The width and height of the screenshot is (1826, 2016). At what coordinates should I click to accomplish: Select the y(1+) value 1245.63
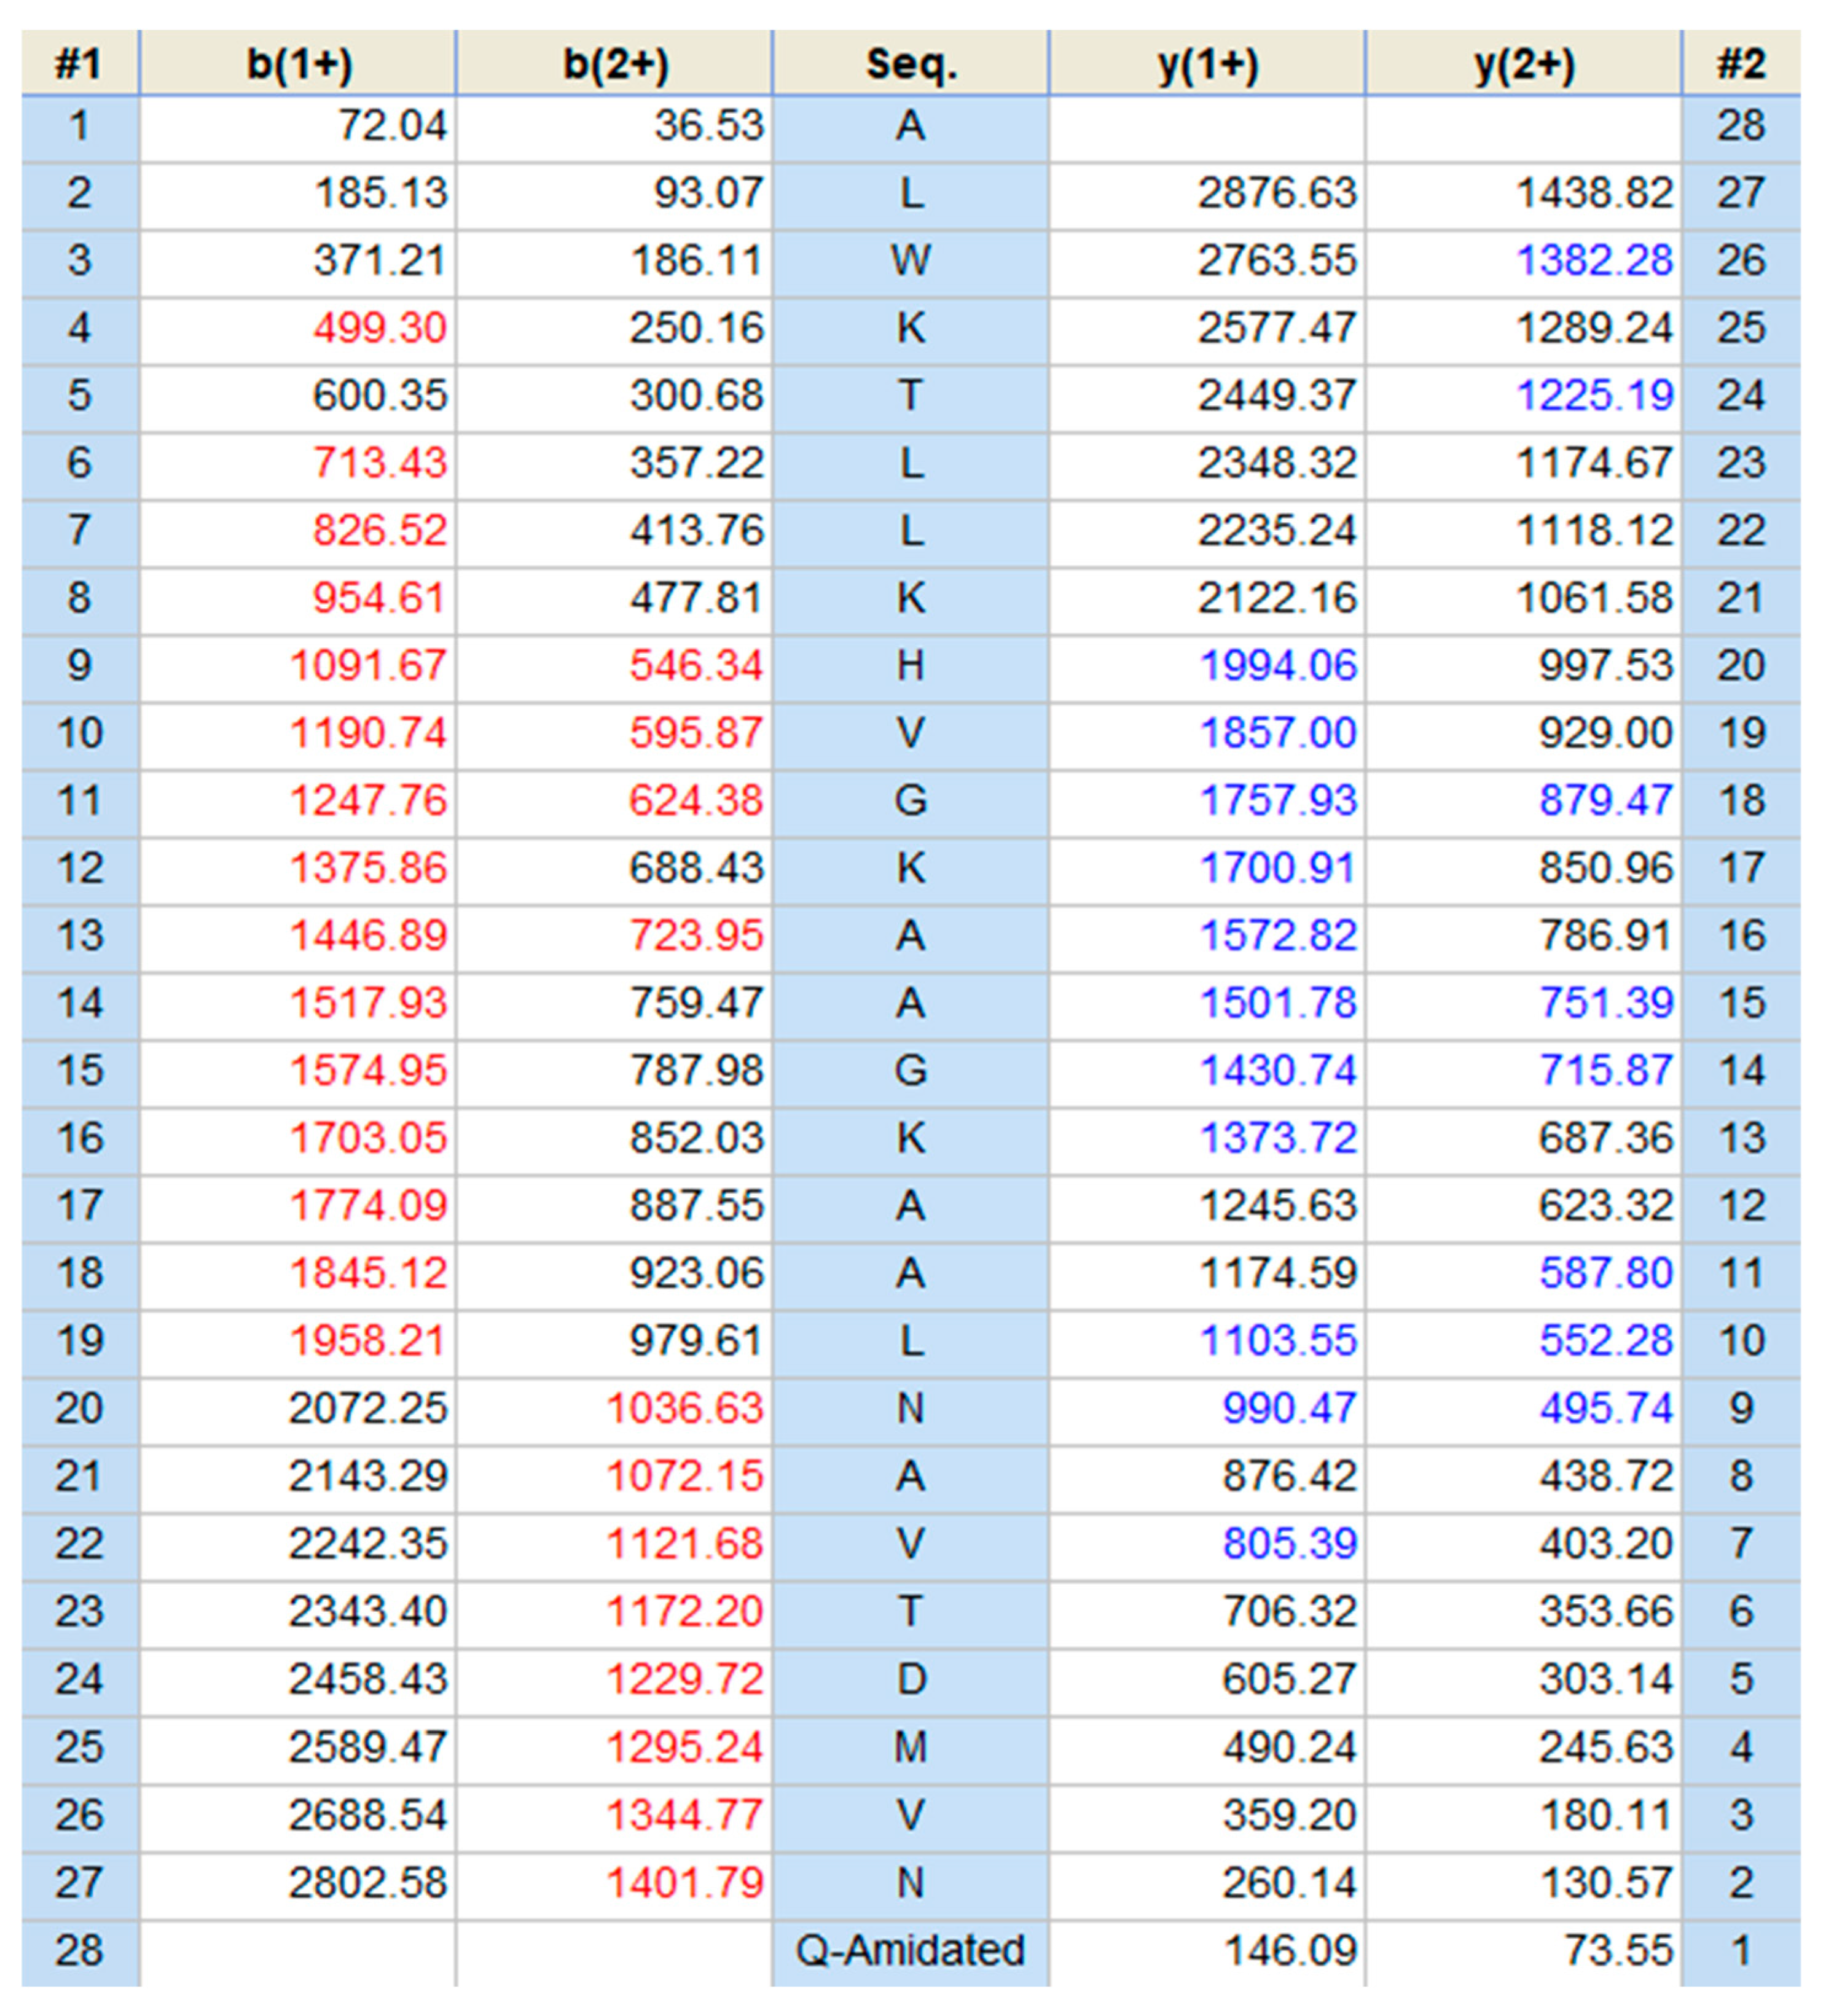pos(1277,1206)
